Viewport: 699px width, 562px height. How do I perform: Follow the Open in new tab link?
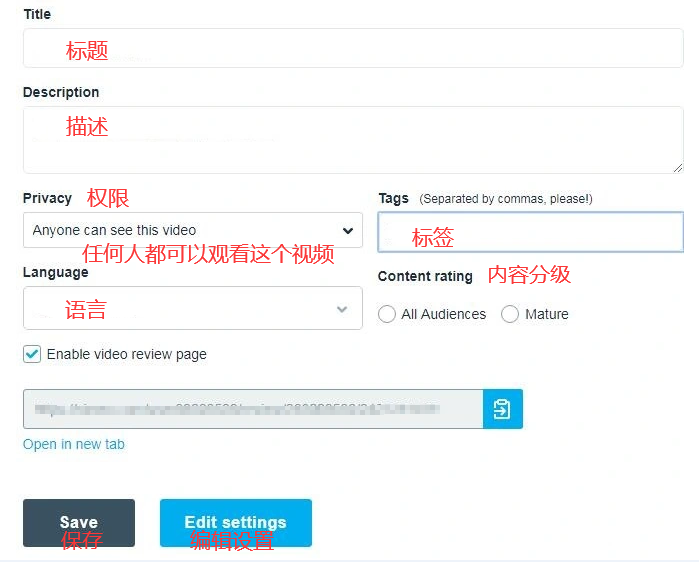[74, 444]
